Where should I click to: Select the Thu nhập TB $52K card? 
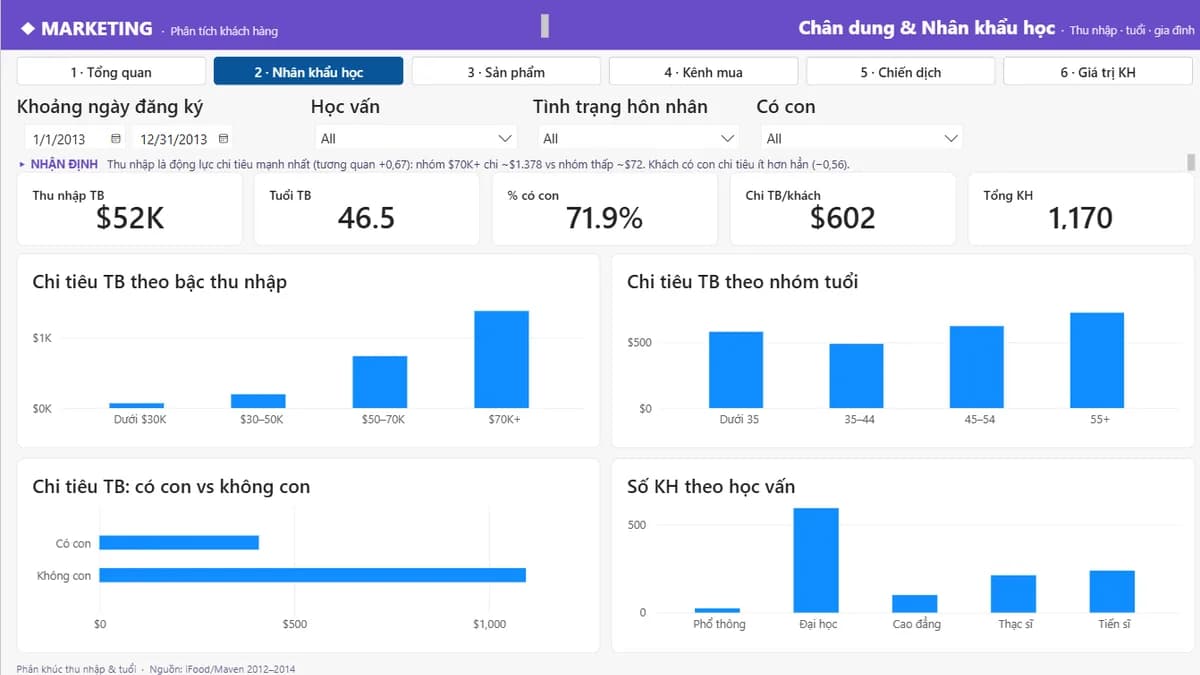point(130,209)
